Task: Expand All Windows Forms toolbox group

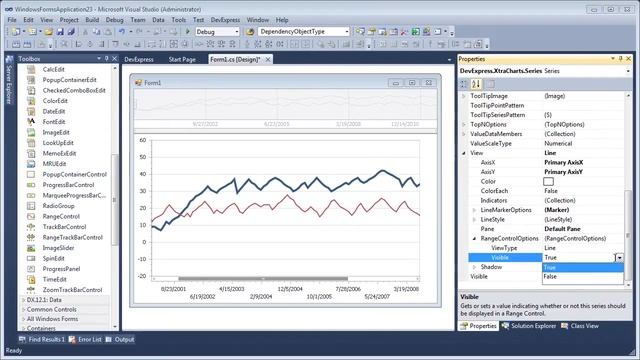Action: pos(23,319)
